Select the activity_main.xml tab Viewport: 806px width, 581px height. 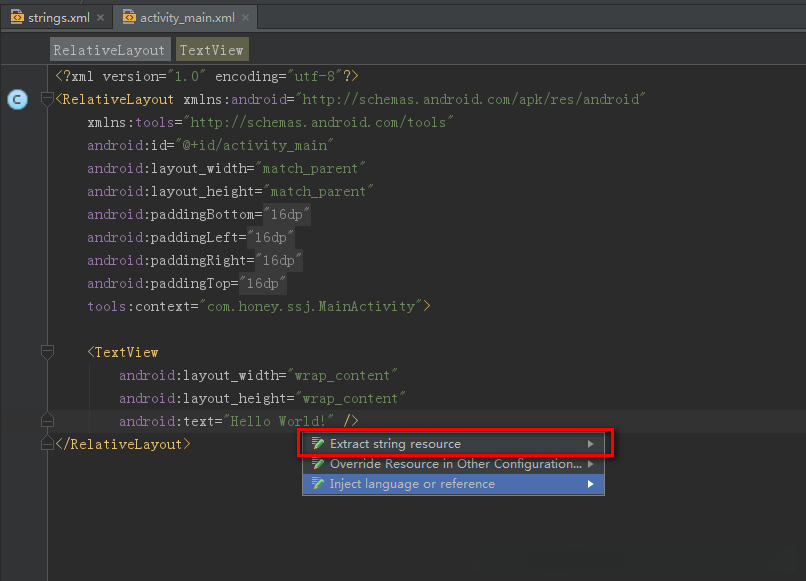click(x=186, y=17)
